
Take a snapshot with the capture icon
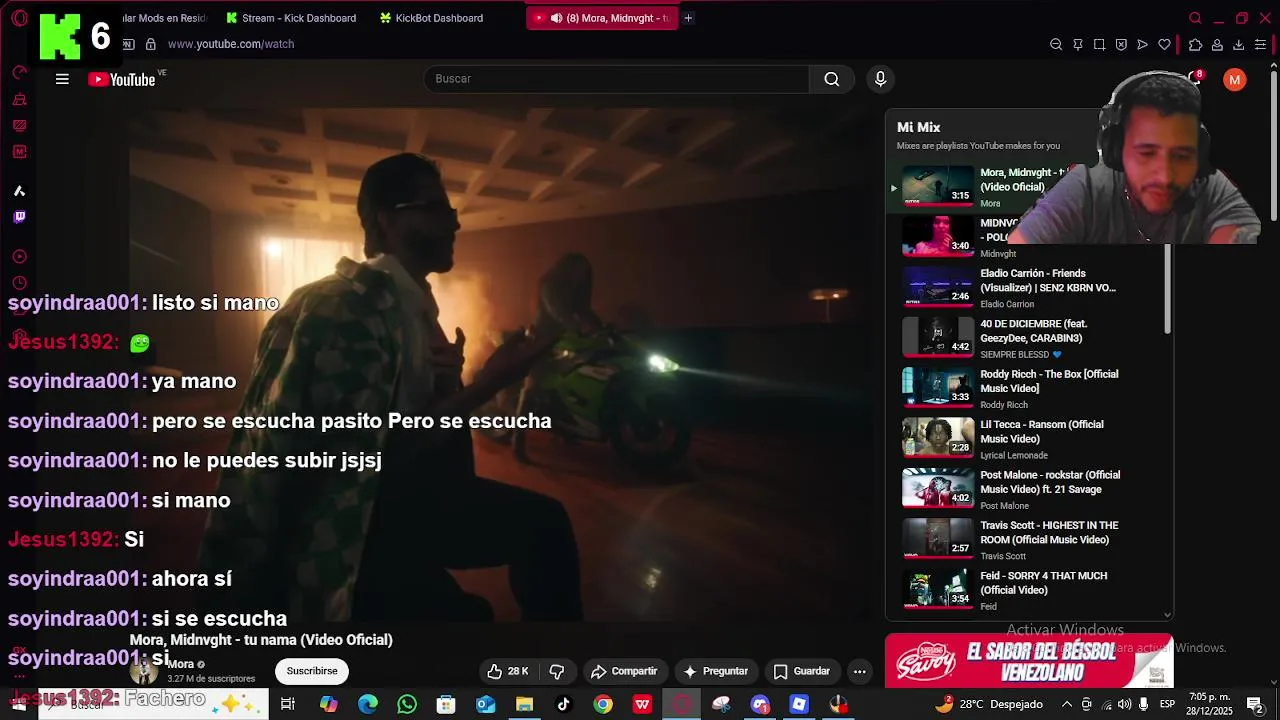pos(1099,44)
